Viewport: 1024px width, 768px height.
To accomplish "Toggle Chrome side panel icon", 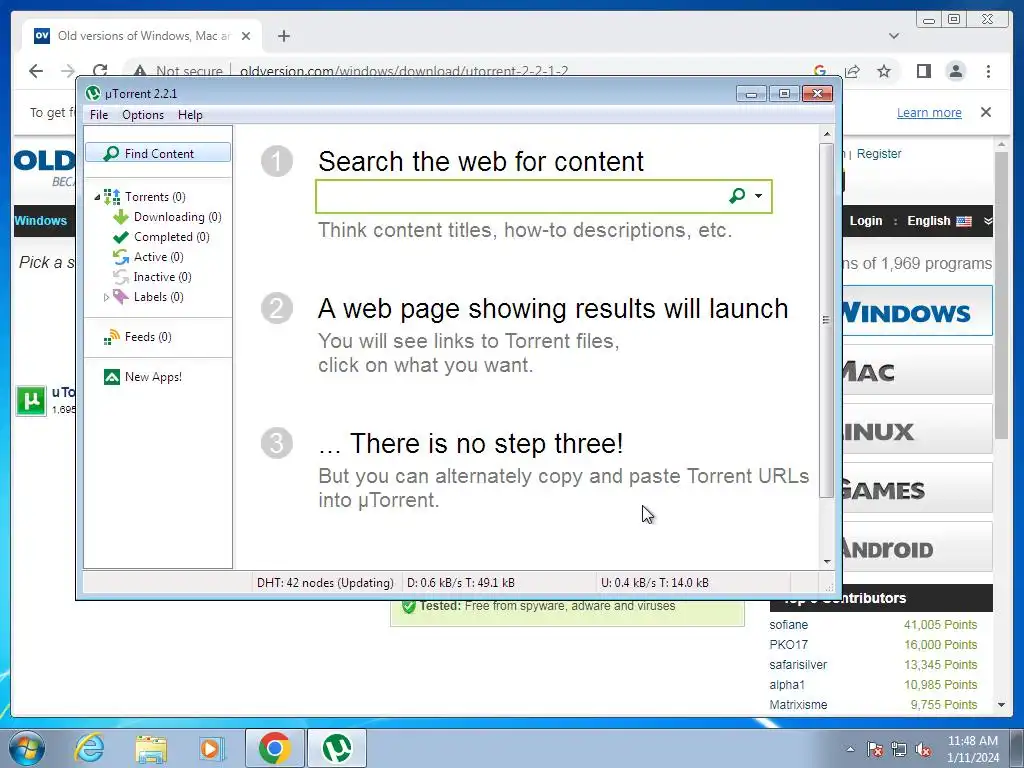I will [923, 71].
